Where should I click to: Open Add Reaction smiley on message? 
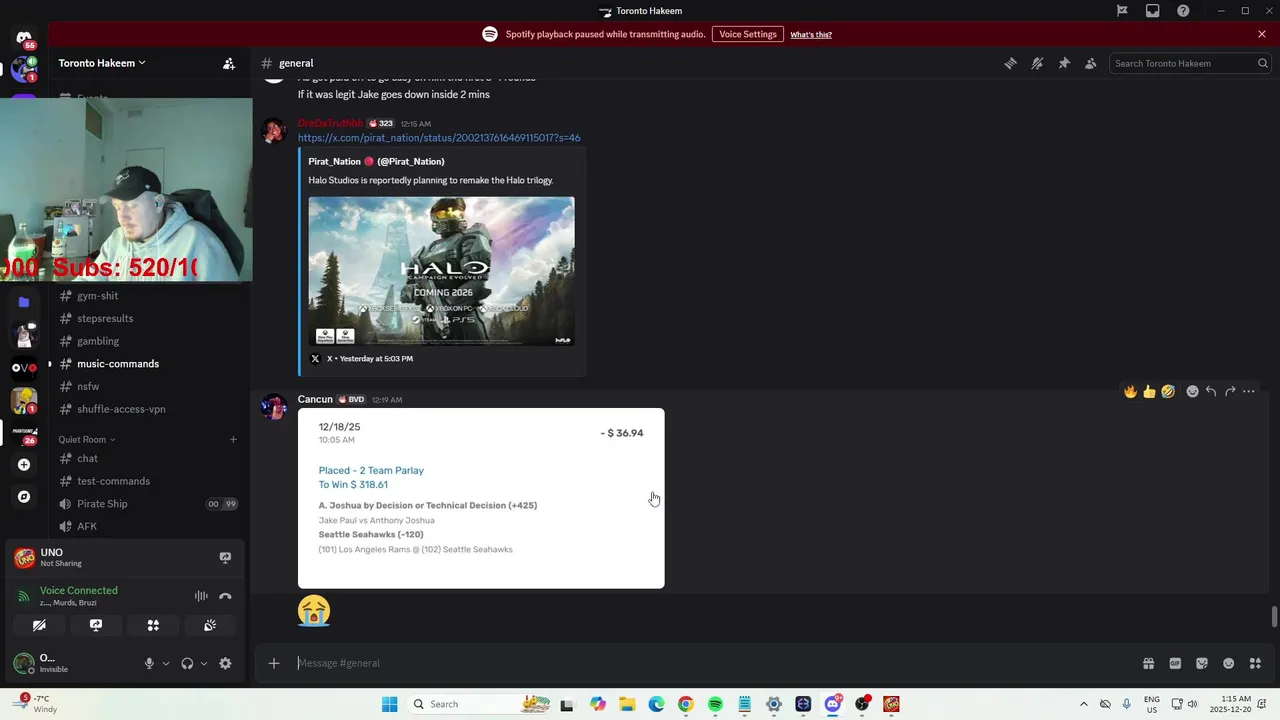pos(1192,391)
